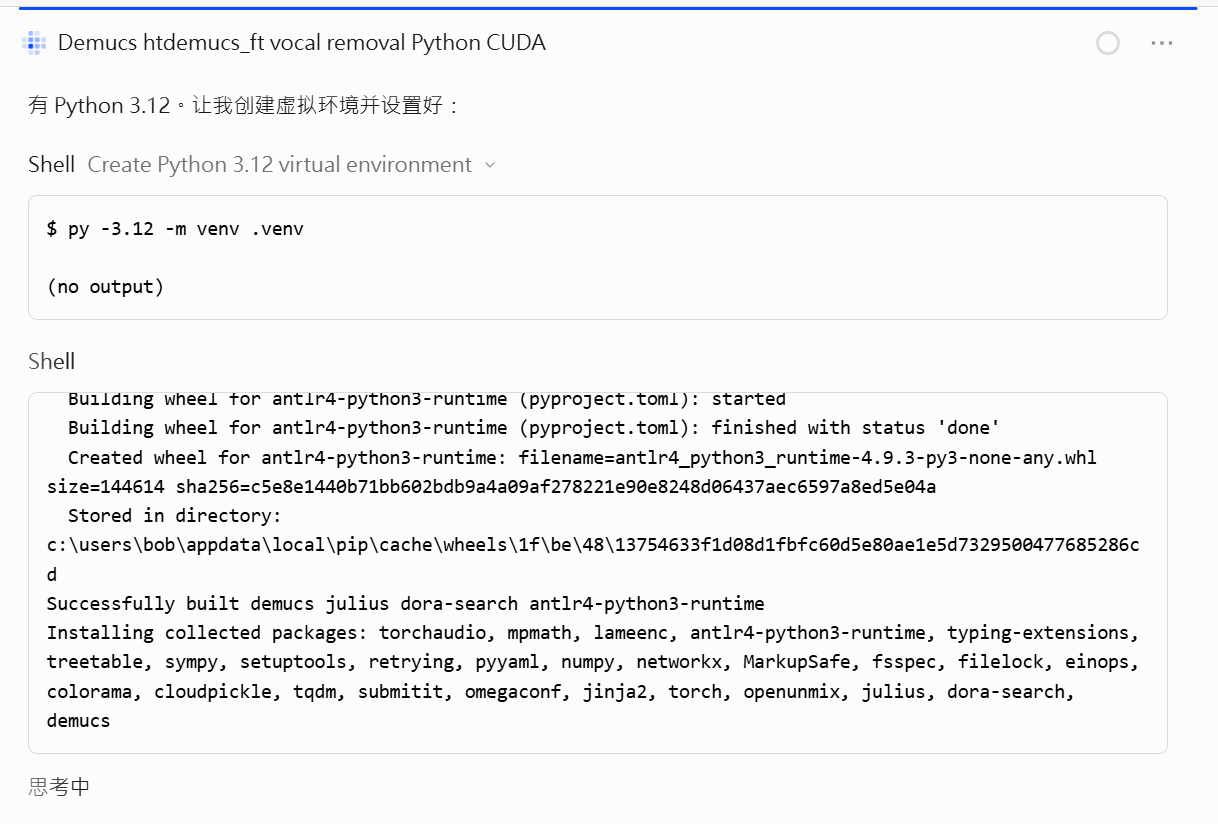Click the first 'Shell' step label
1218x824 pixels.
click(51, 165)
